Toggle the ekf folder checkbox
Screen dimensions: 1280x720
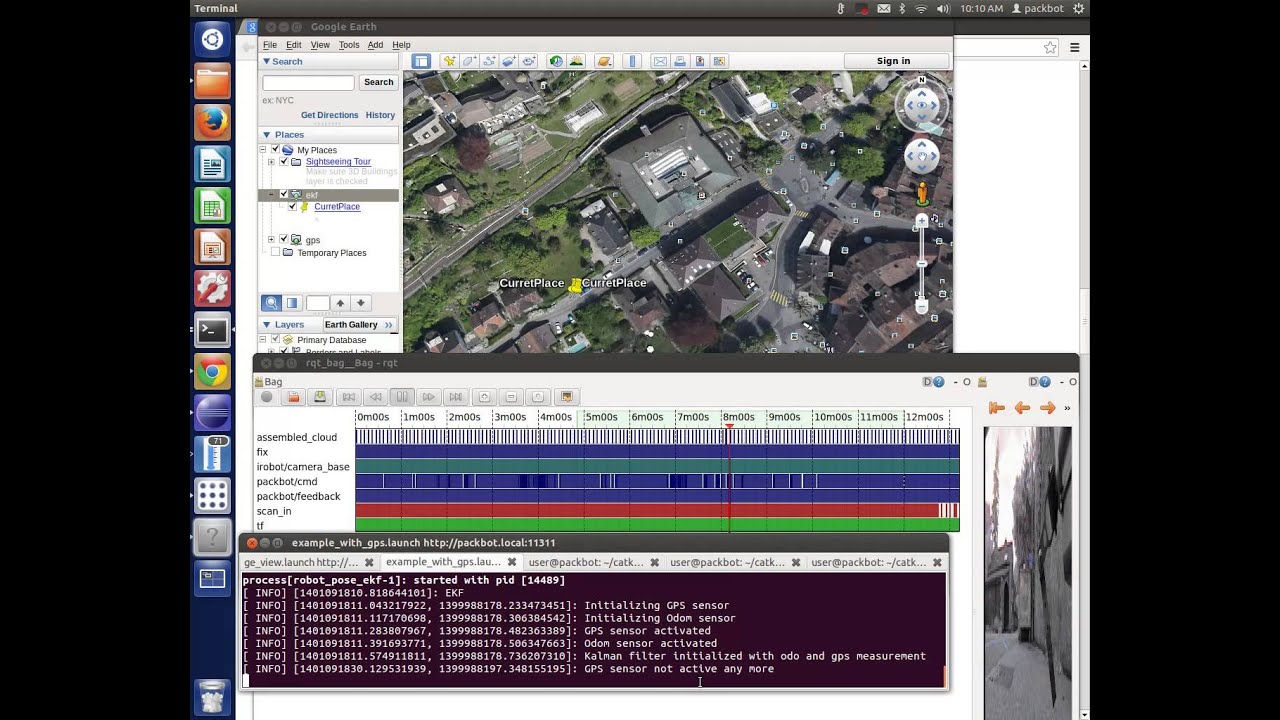click(283, 195)
